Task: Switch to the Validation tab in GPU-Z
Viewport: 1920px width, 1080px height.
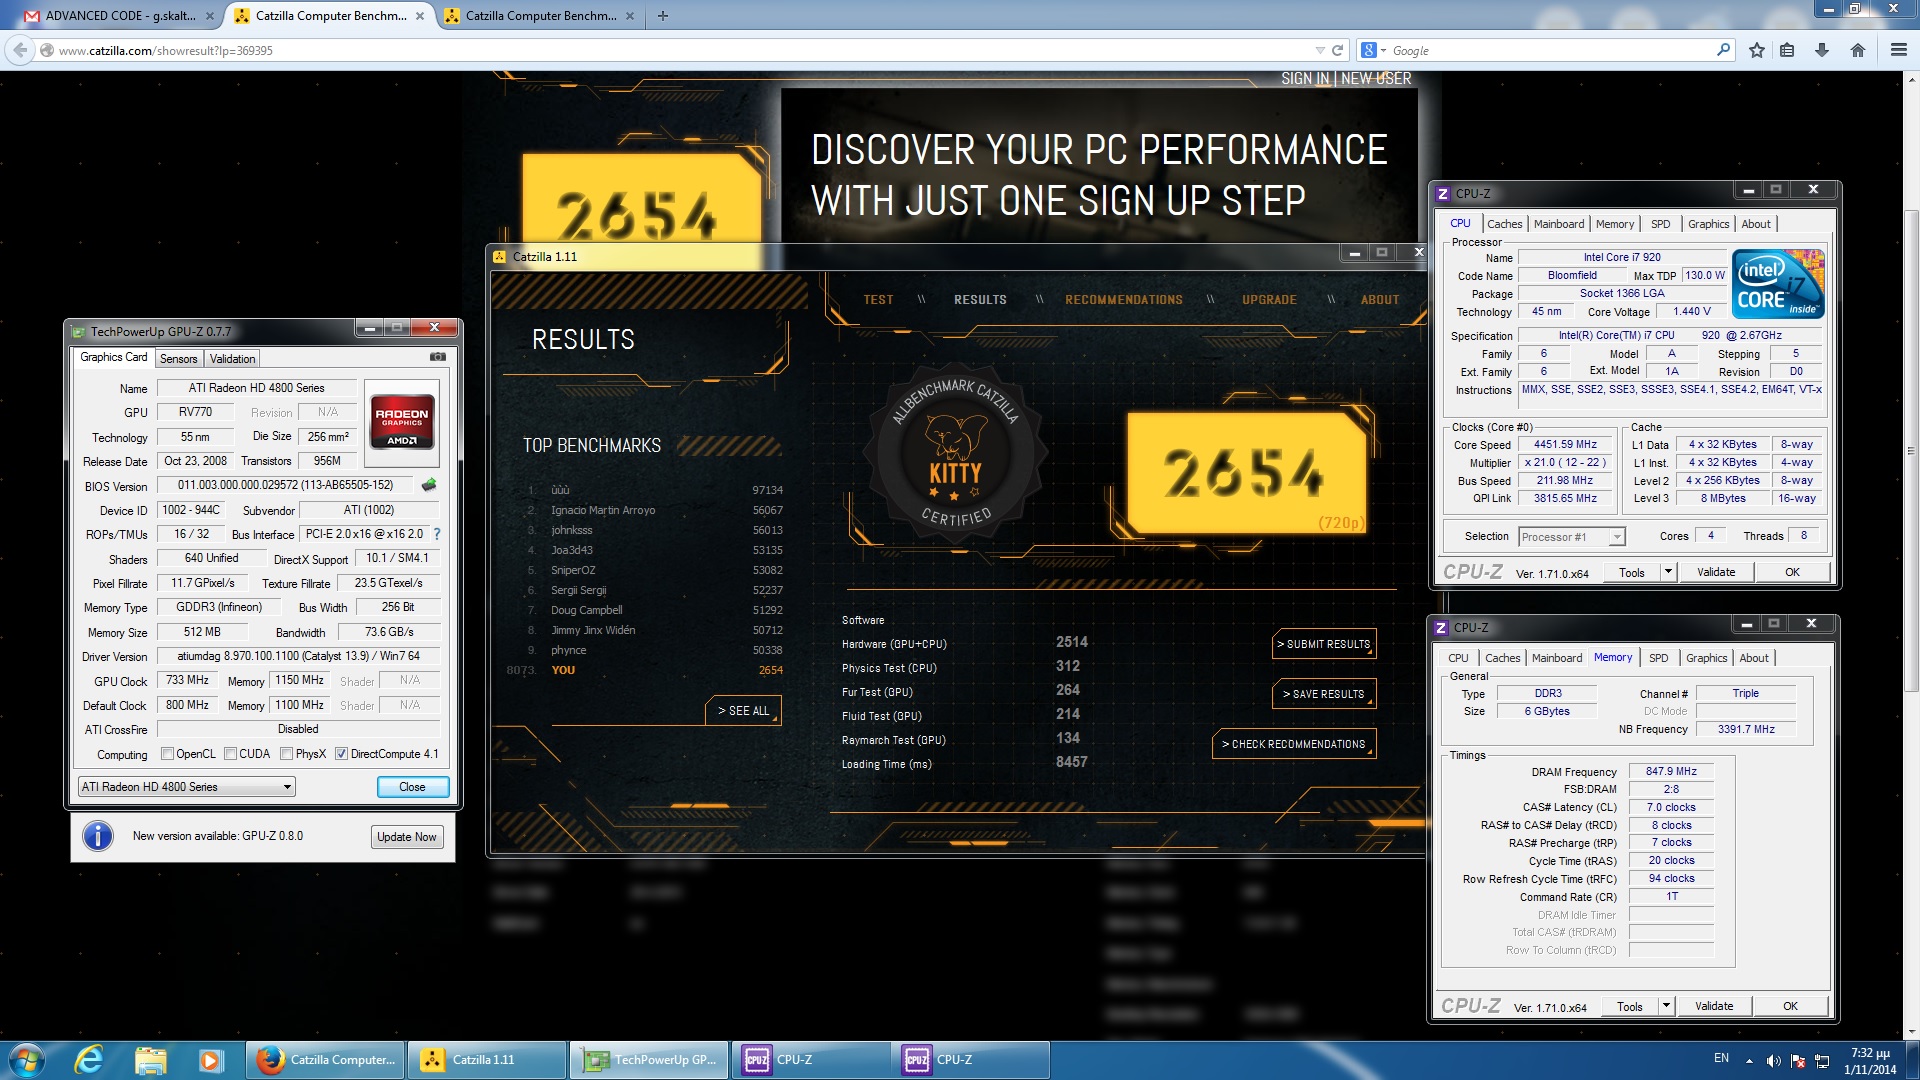Action: click(x=232, y=359)
